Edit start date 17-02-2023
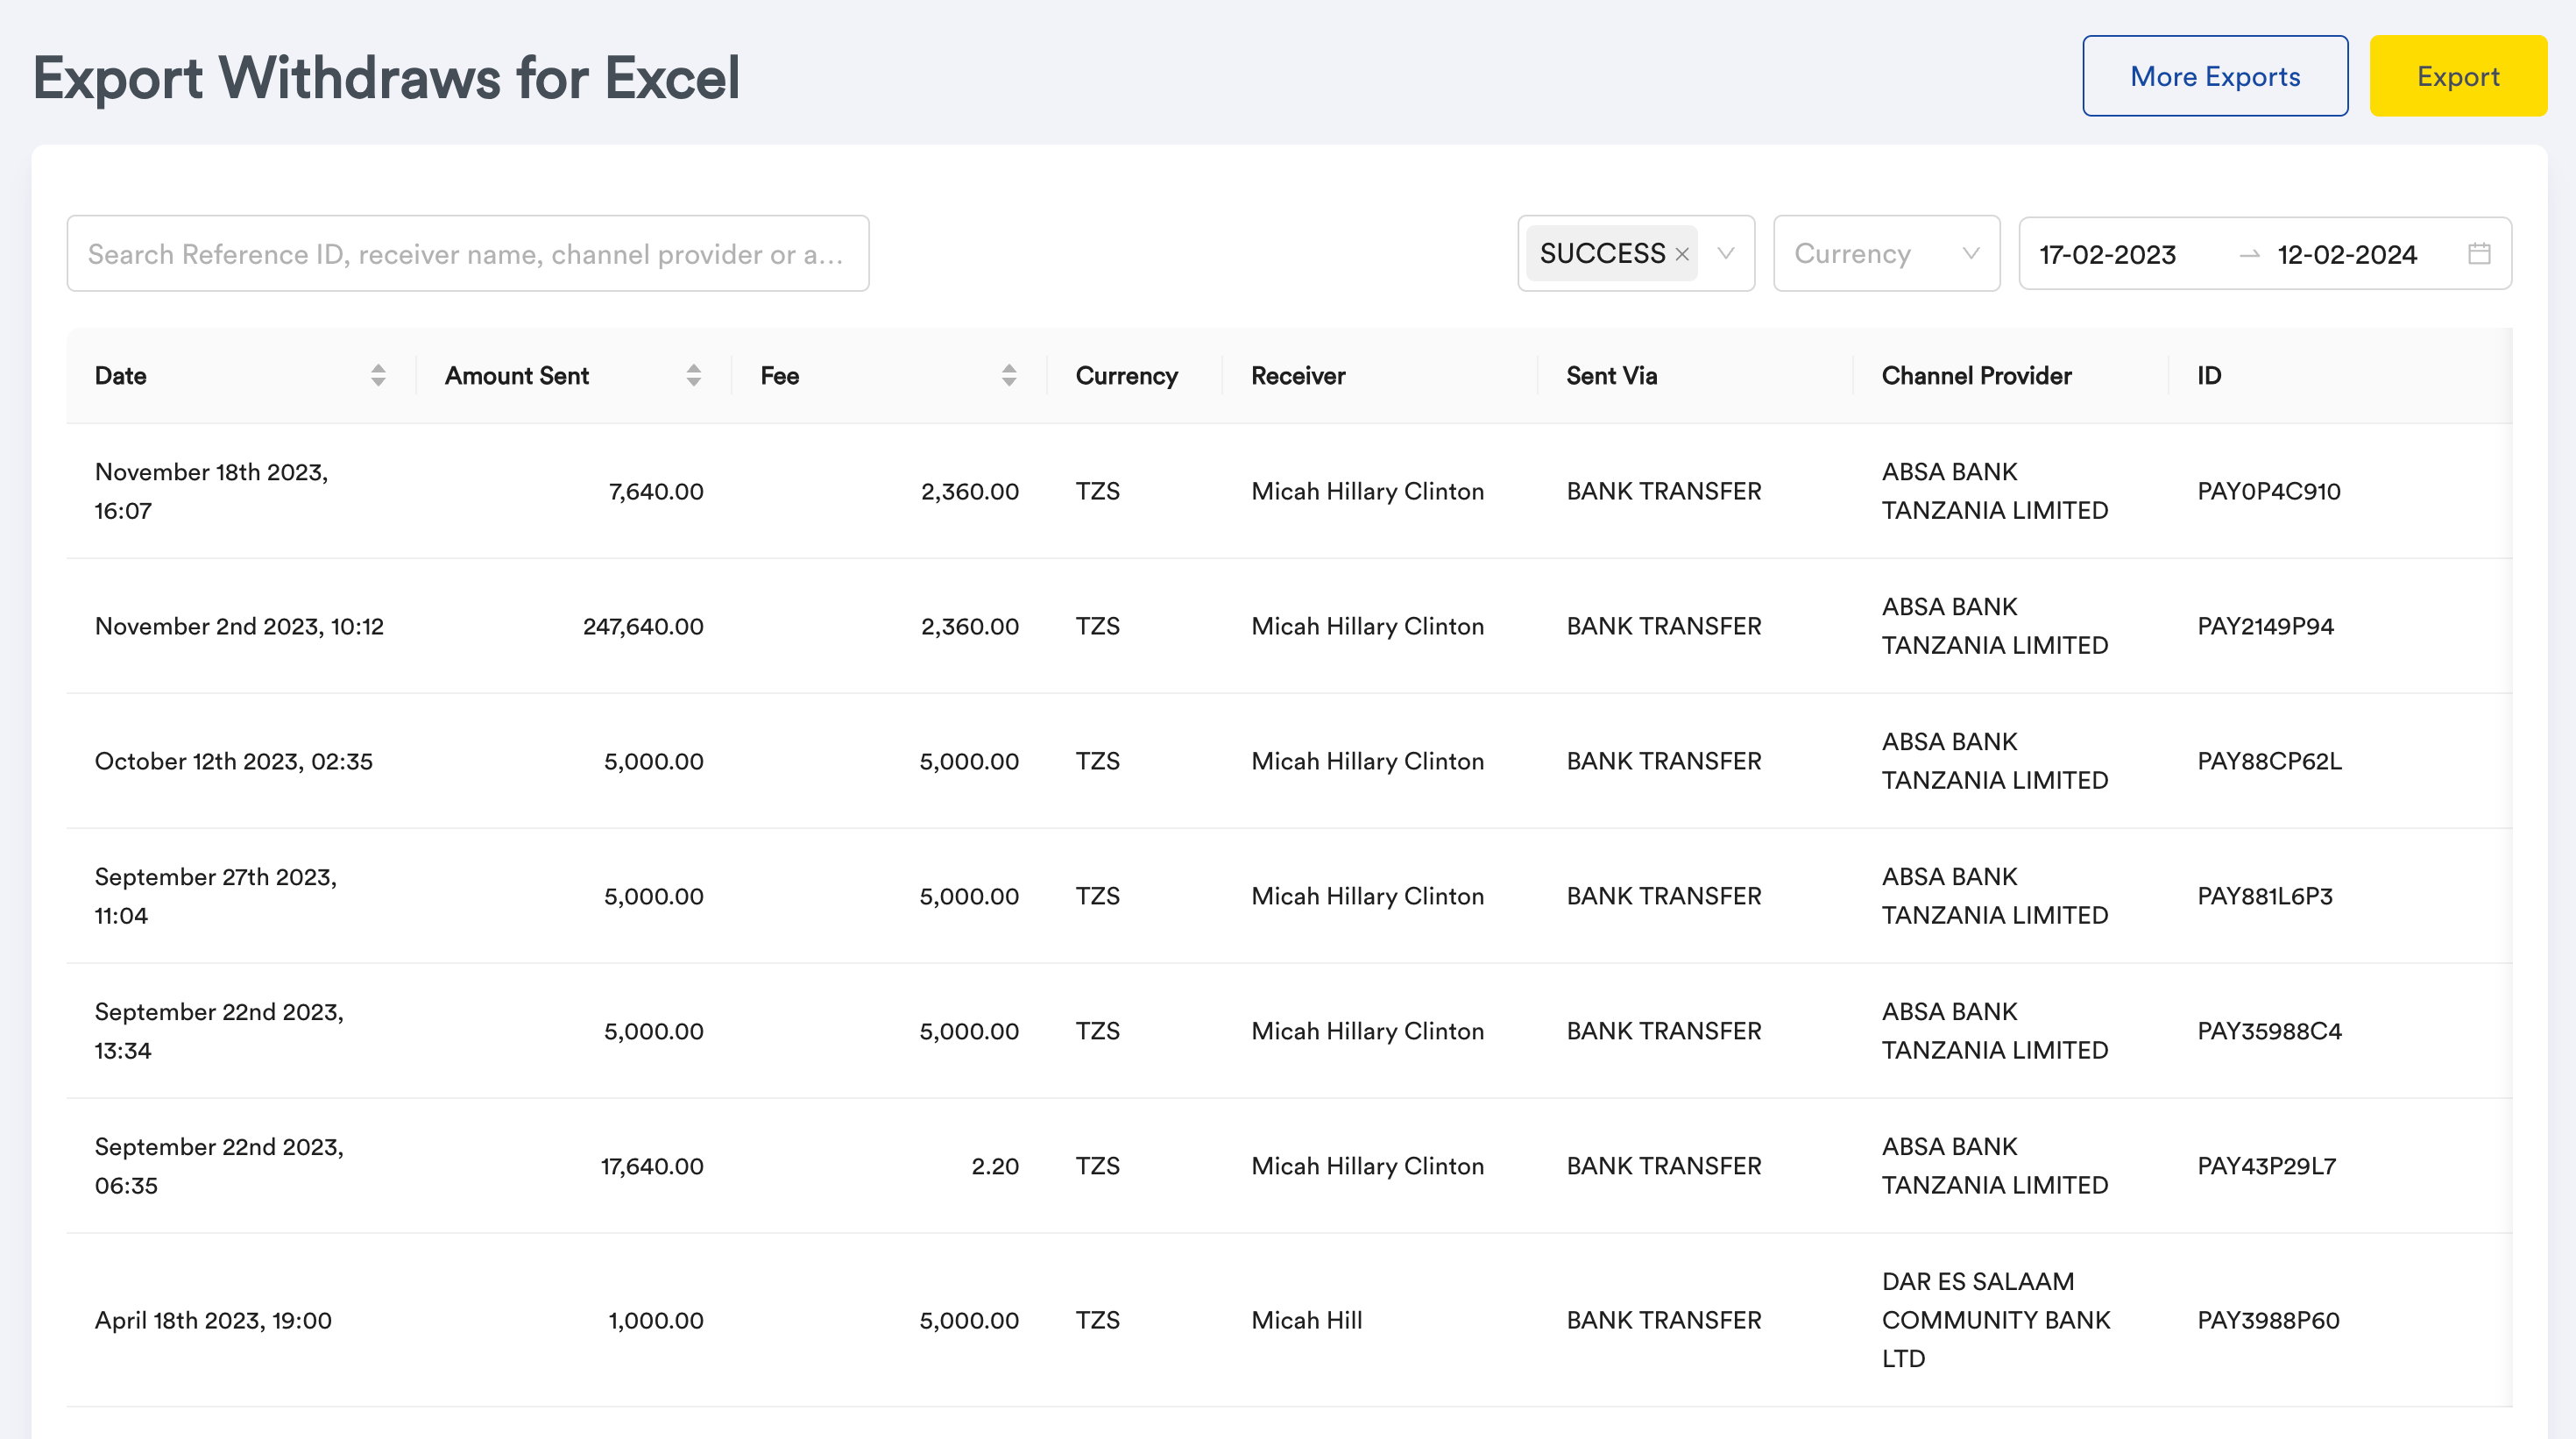 2108,255
